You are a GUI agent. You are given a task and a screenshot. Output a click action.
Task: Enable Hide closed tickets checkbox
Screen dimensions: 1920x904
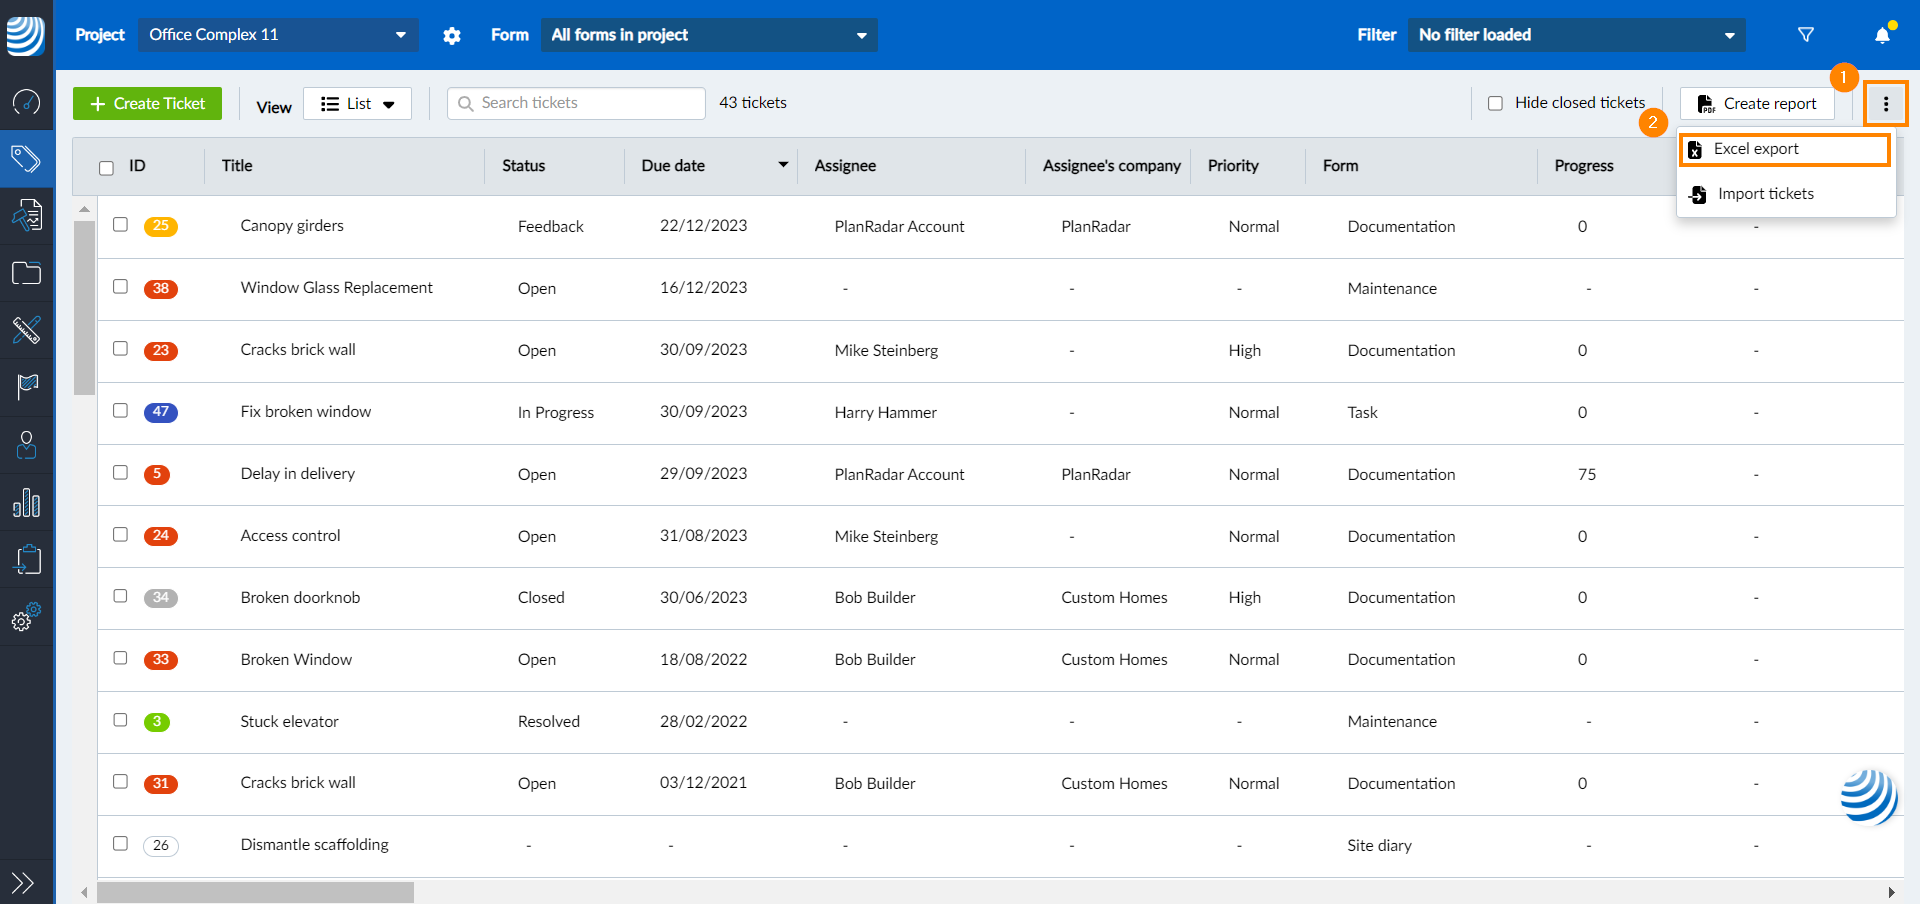(1495, 103)
